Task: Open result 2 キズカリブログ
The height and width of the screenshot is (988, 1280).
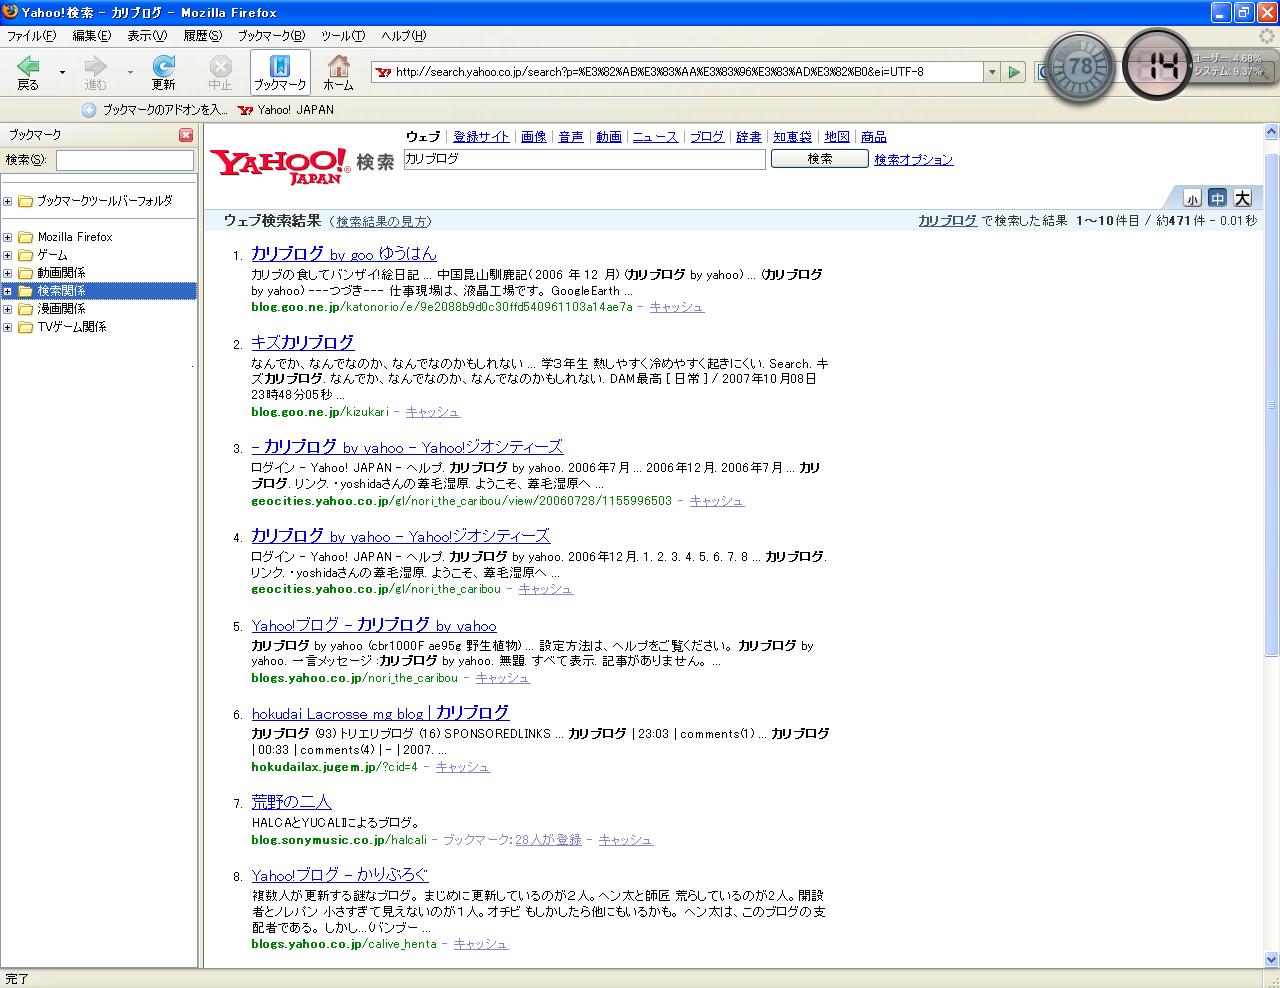Action: click(303, 342)
